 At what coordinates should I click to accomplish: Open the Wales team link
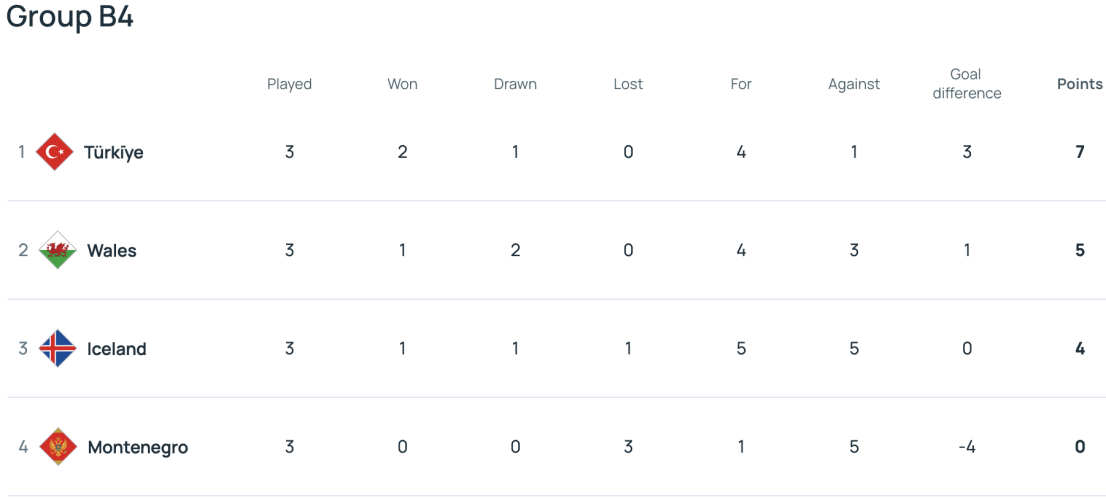[111, 250]
